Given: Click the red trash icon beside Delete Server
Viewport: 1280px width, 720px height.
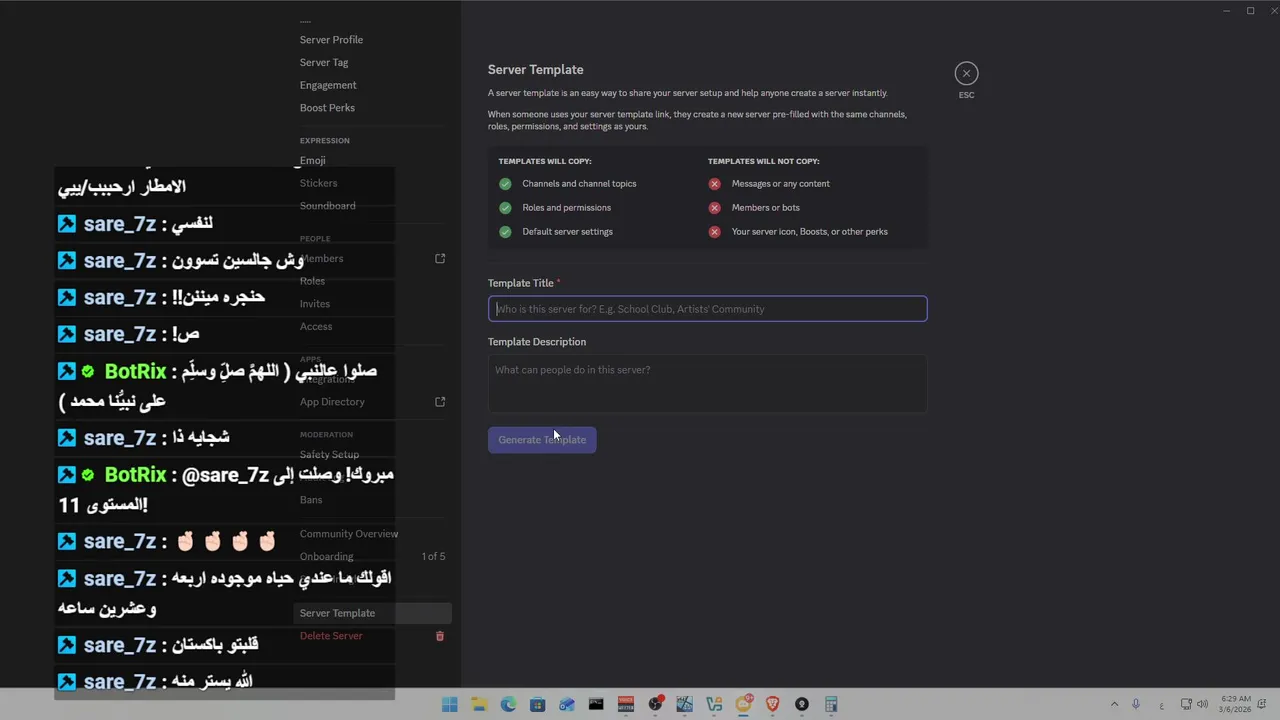Looking at the screenshot, I should click(x=439, y=636).
